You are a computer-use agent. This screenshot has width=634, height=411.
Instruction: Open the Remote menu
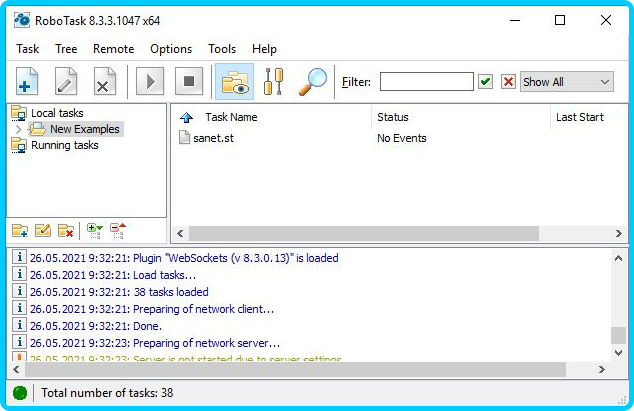[114, 49]
